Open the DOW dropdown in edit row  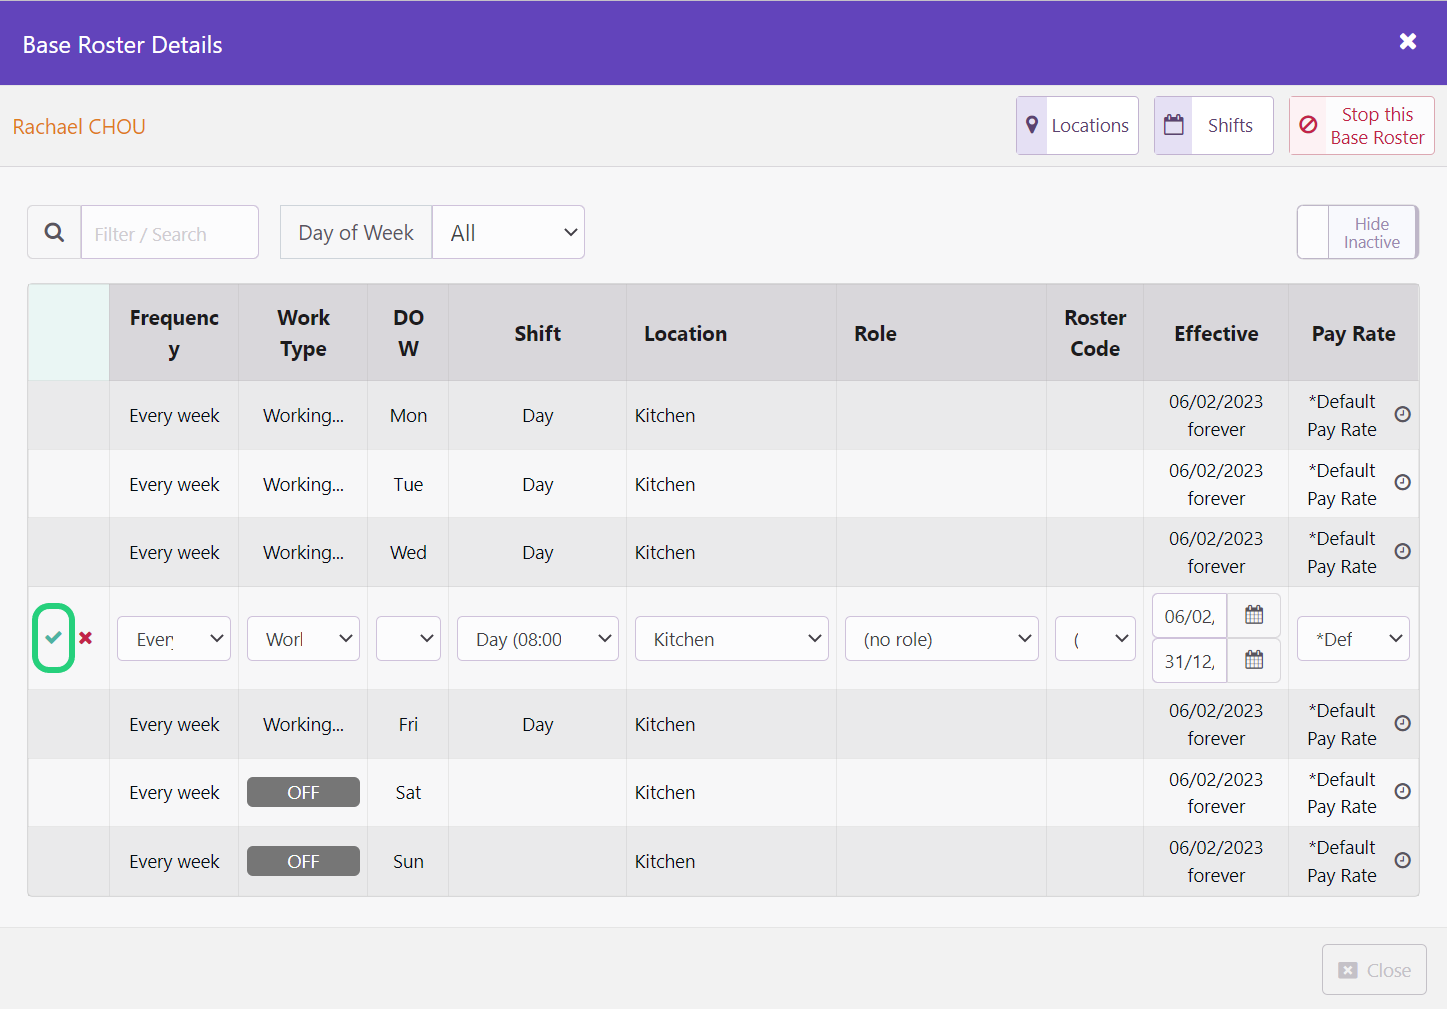pyautogui.click(x=408, y=638)
